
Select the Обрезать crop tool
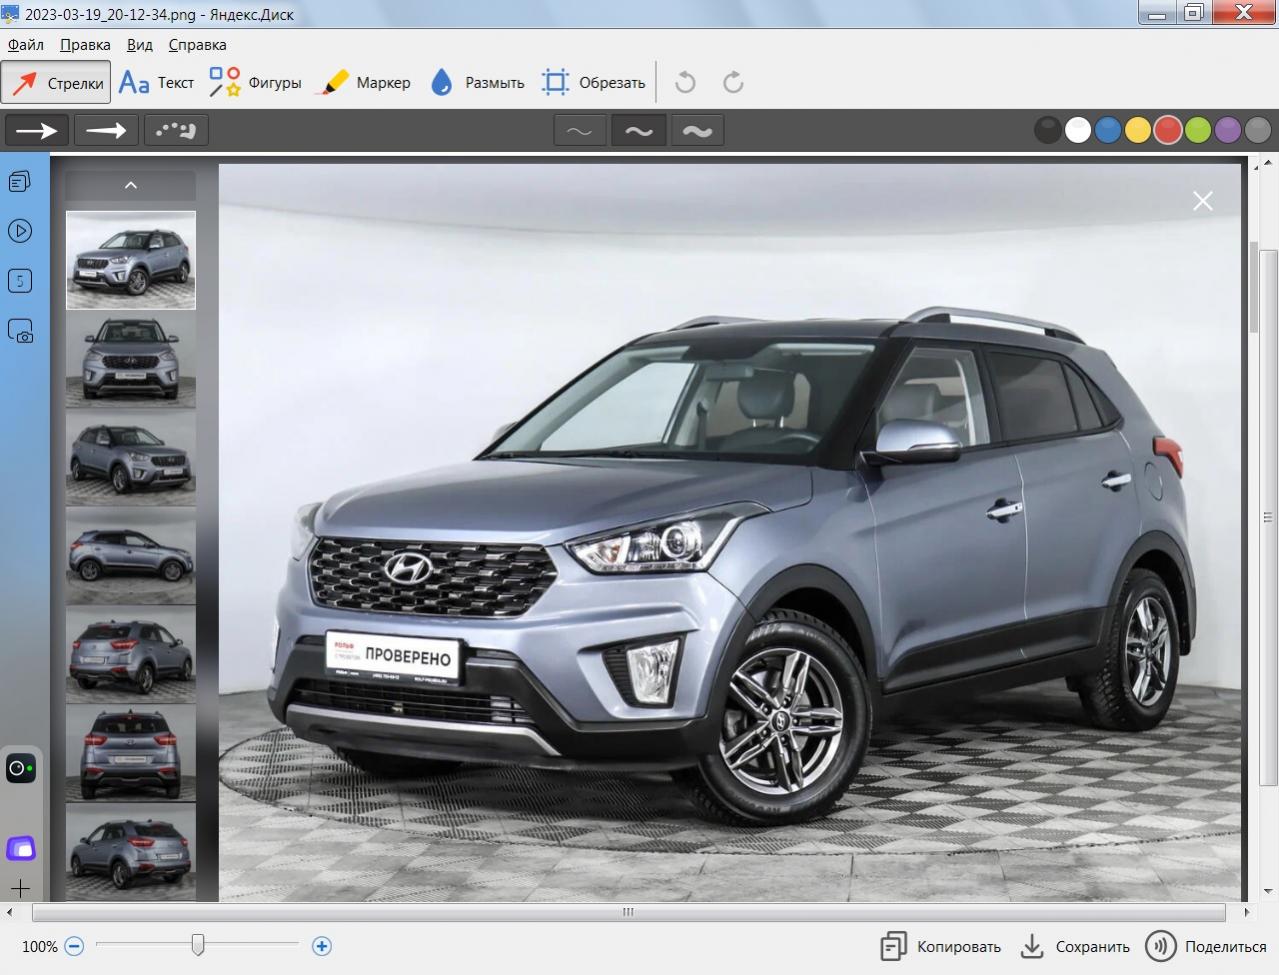593,82
